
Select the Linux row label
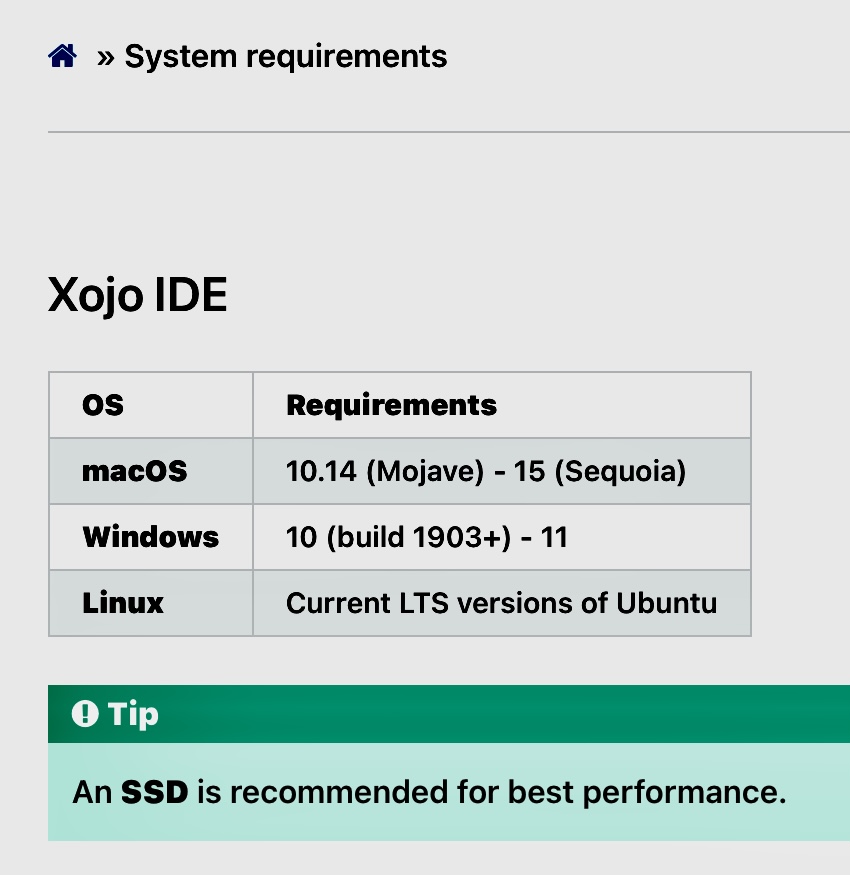click(123, 603)
